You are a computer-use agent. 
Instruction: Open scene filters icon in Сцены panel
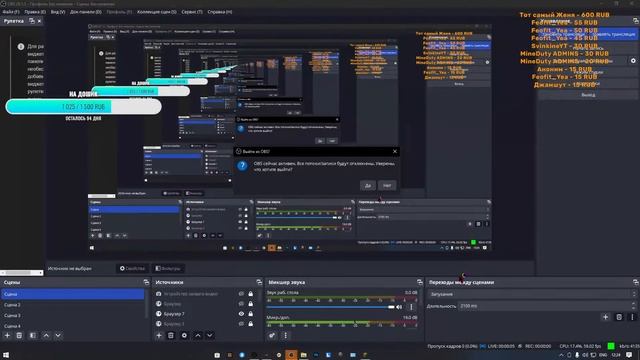coord(33,336)
